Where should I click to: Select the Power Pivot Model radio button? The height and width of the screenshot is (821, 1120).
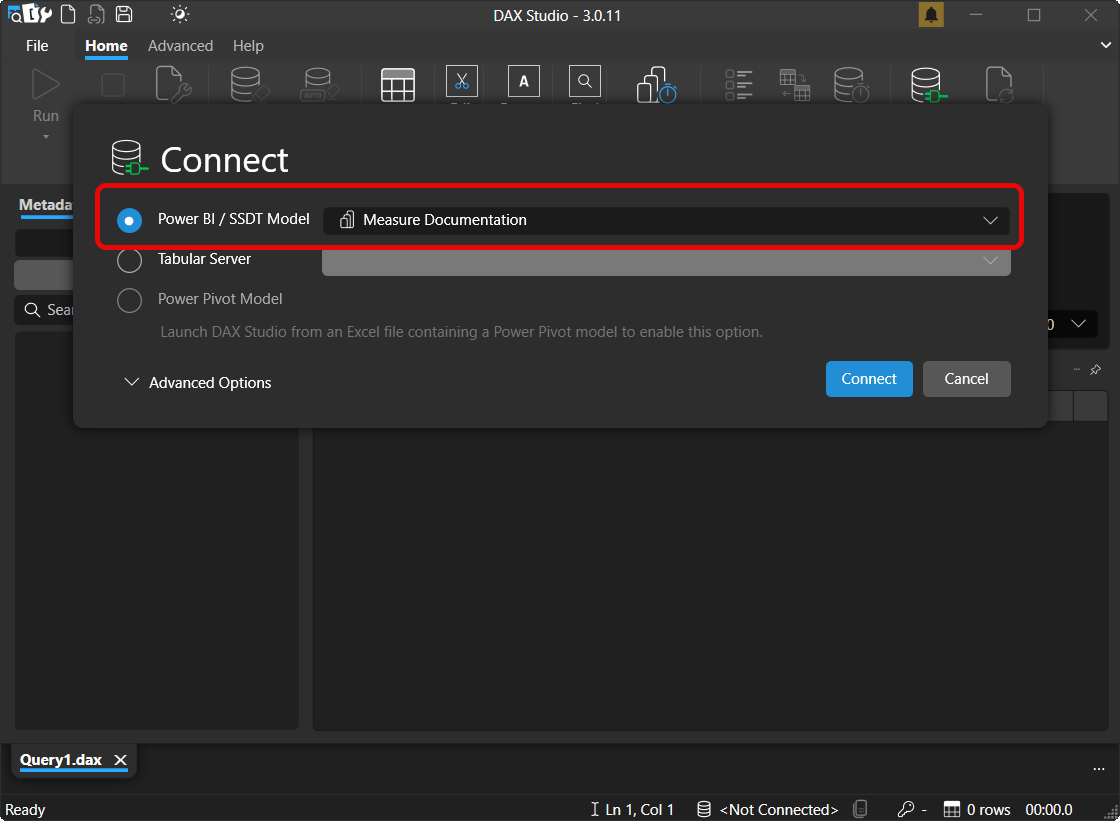coord(129,300)
